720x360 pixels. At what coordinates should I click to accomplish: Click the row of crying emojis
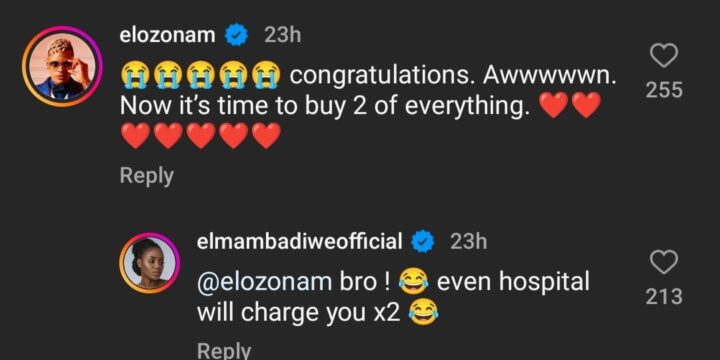tap(201, 76)
